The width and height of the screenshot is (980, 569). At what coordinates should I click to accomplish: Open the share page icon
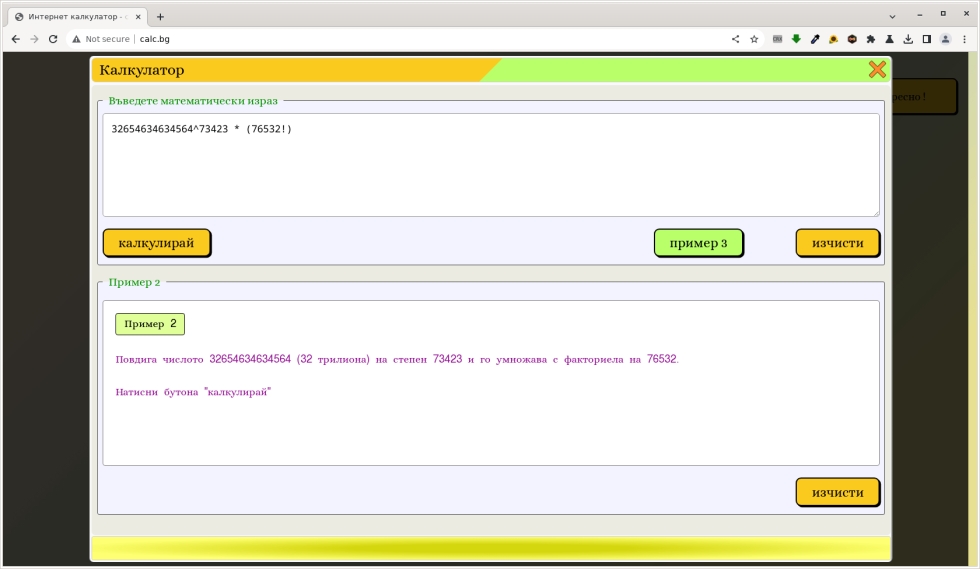pyautogui.click(x=736, y=39)
